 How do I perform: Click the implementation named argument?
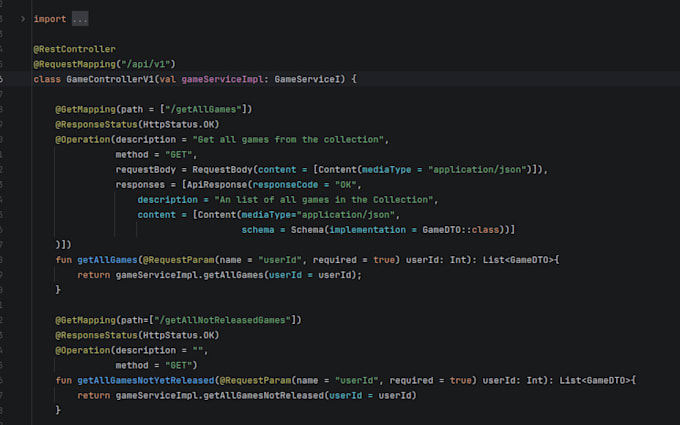(368, 230)
